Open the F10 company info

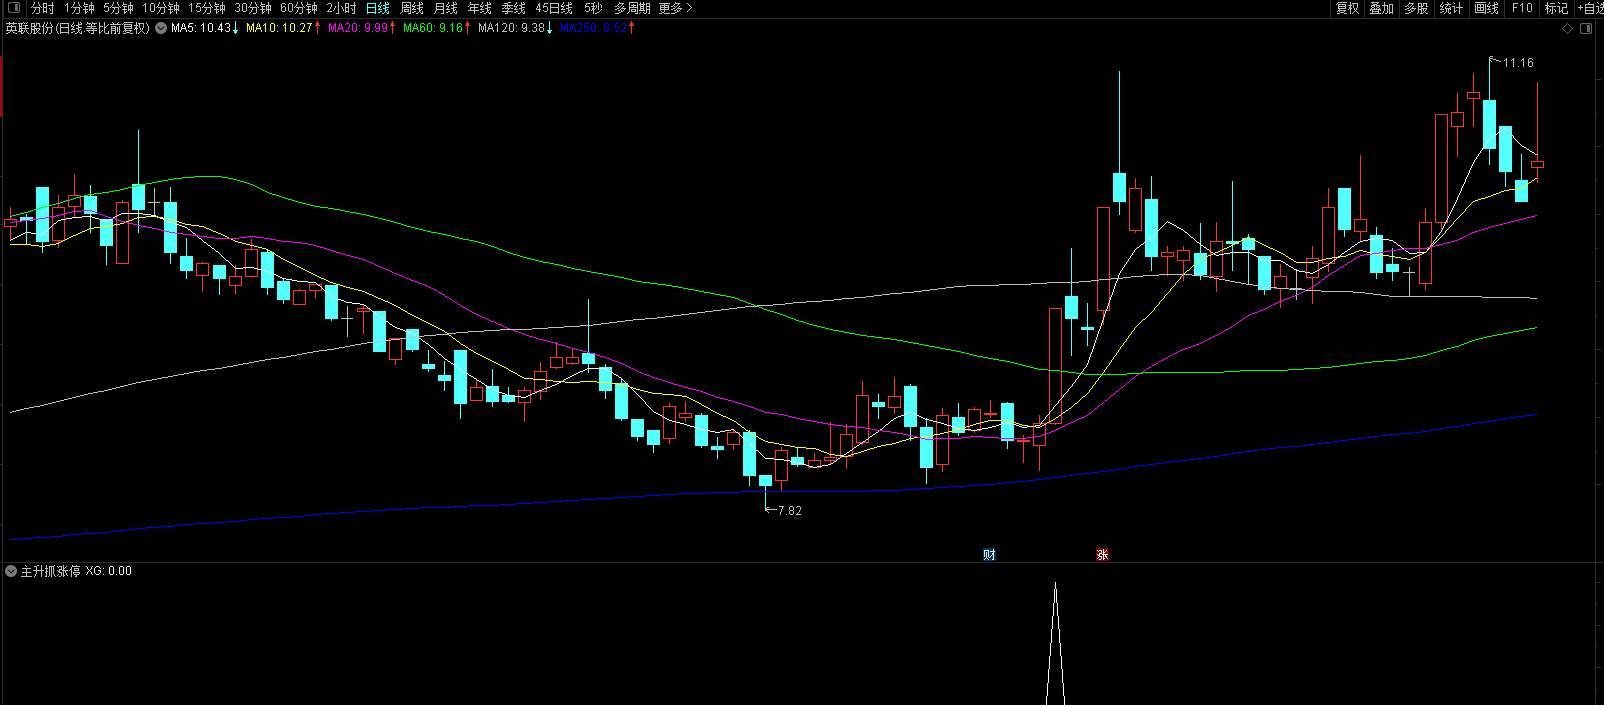[x=1521, y=8]
